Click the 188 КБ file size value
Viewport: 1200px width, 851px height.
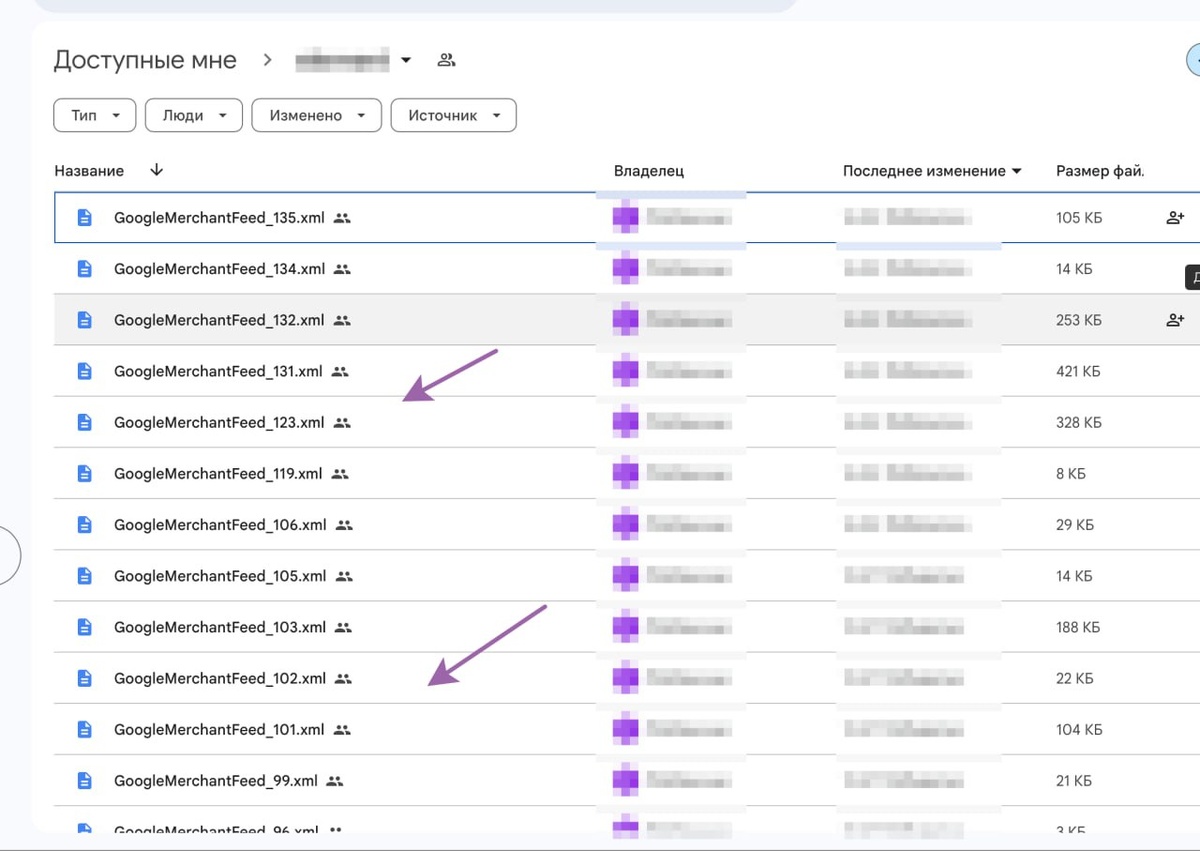point(1078,627)
